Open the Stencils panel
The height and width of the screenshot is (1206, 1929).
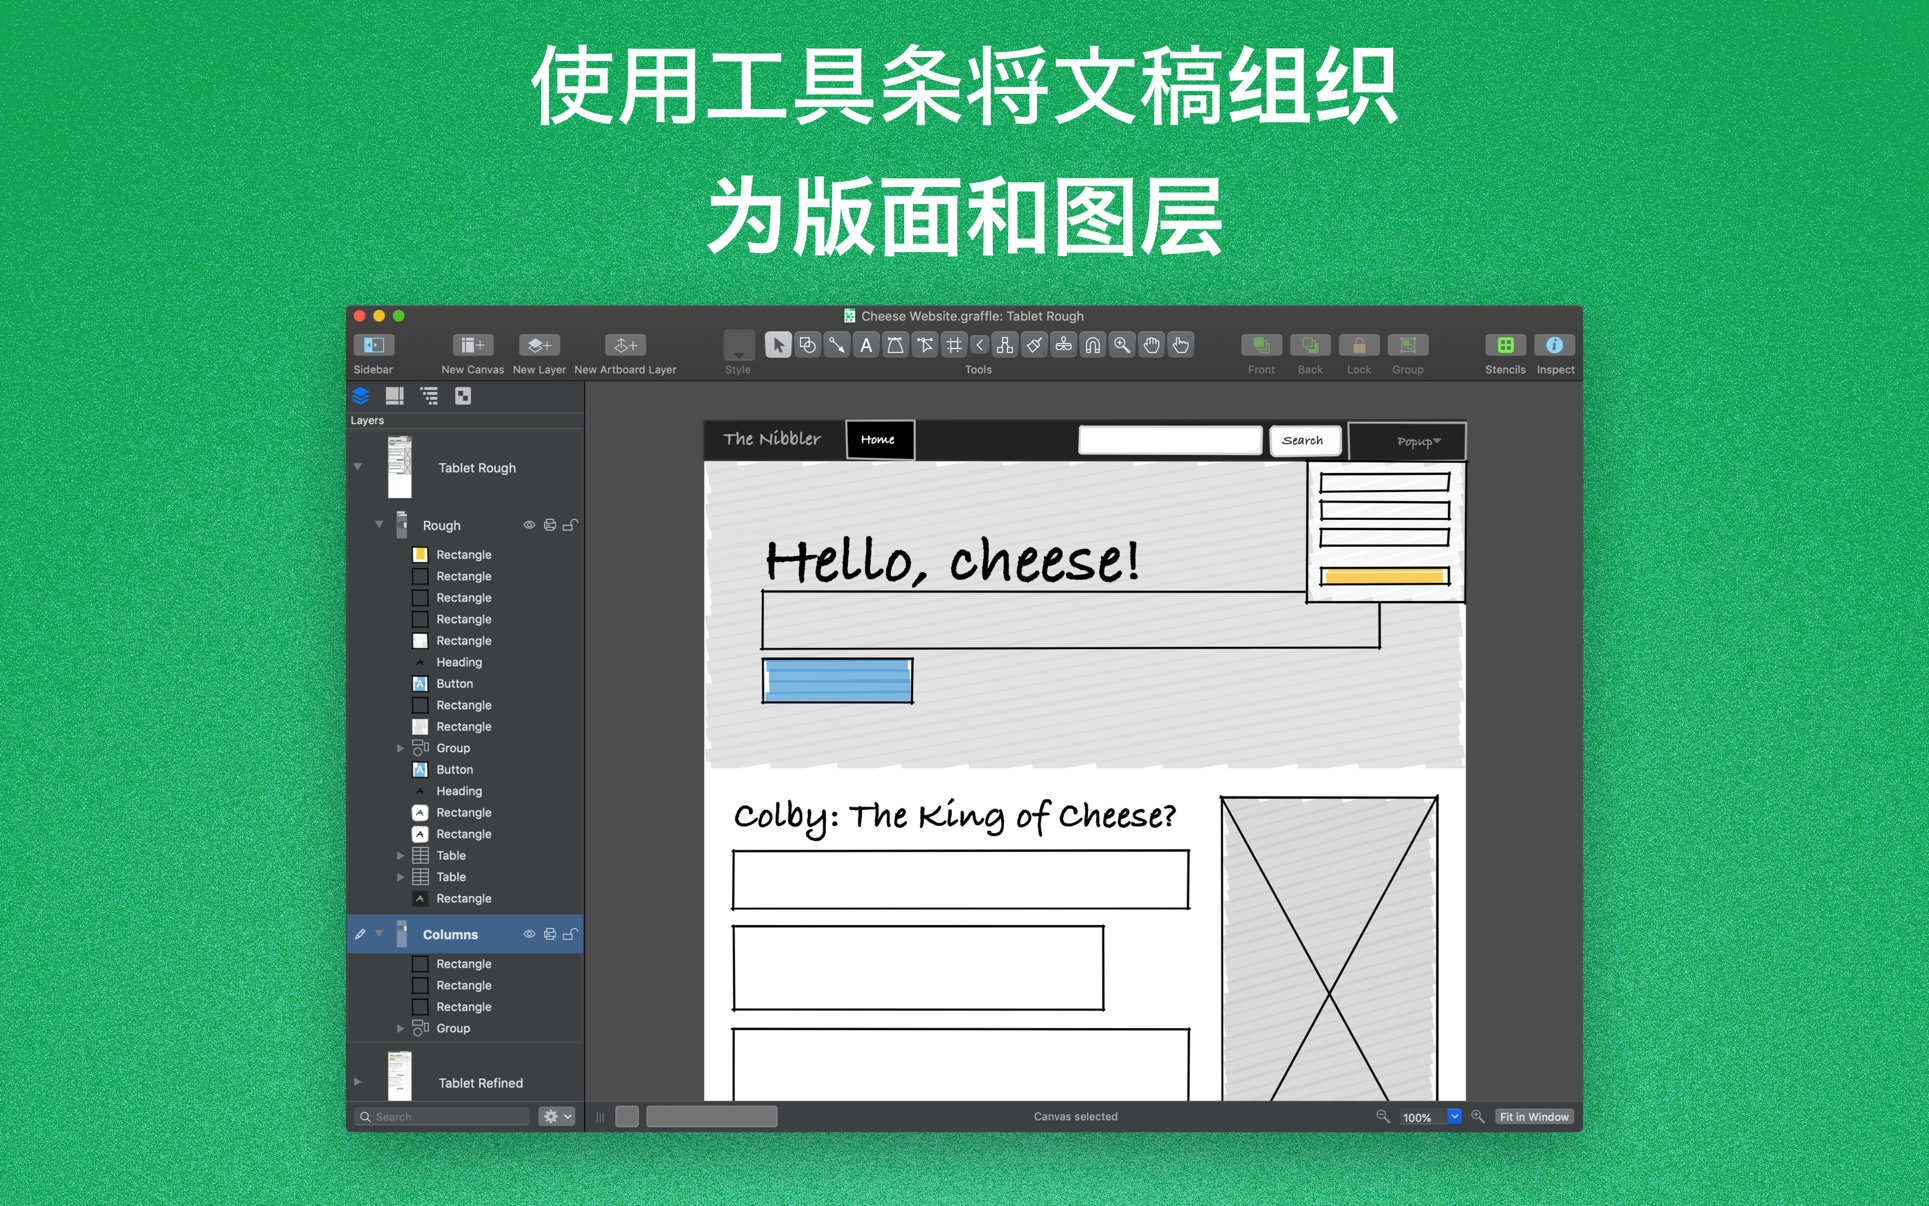pyautogui.click(x=1505, y=345)
